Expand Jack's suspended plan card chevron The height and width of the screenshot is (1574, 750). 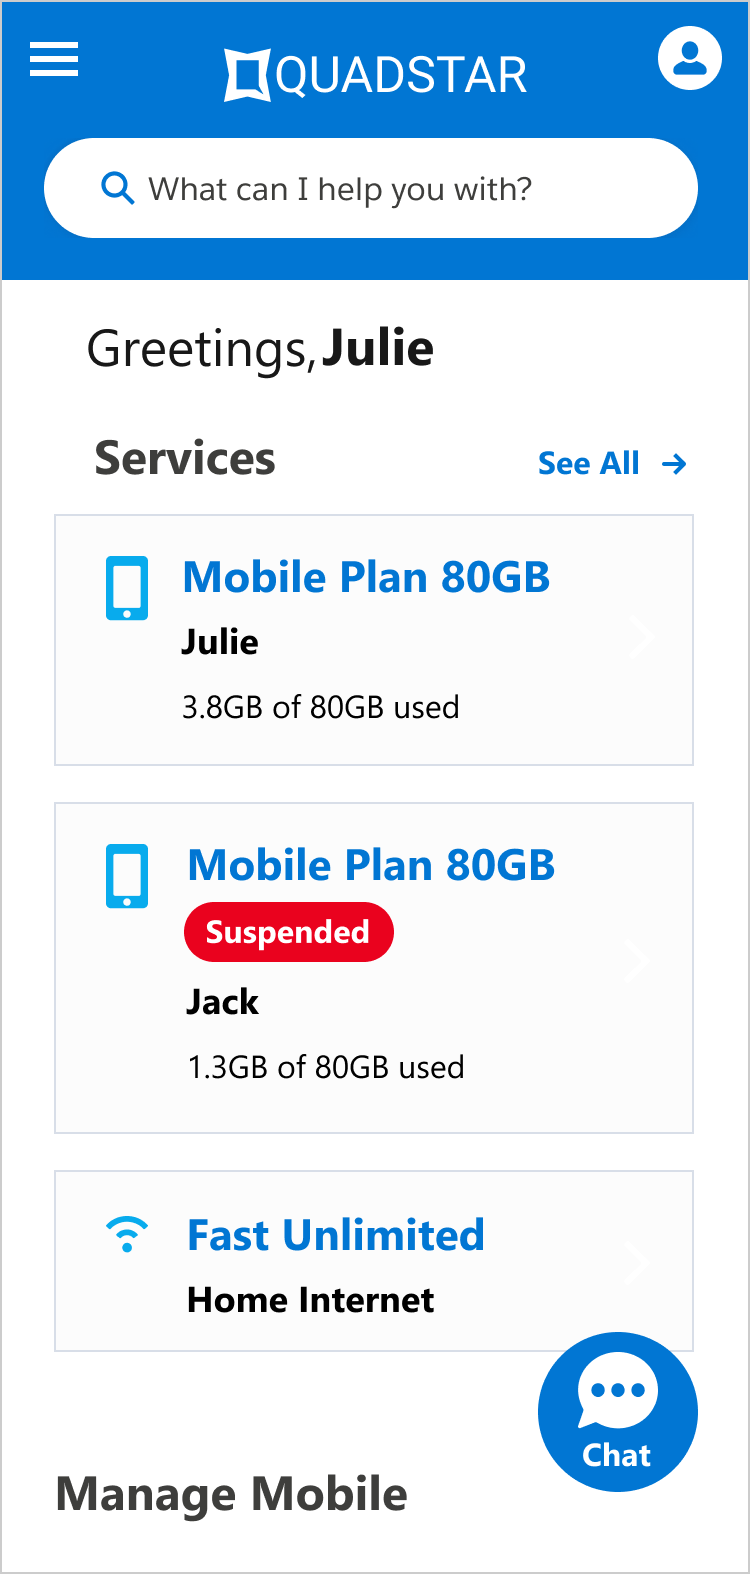[637, 962]
